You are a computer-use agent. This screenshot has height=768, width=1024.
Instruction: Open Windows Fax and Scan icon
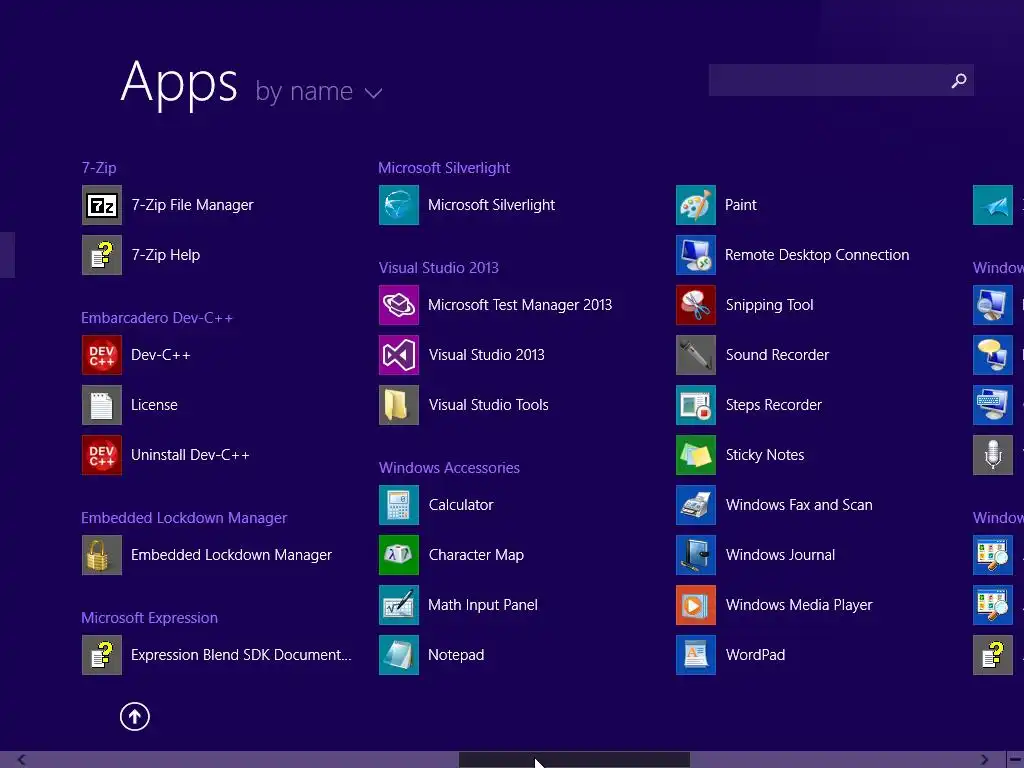coord(696,505)
